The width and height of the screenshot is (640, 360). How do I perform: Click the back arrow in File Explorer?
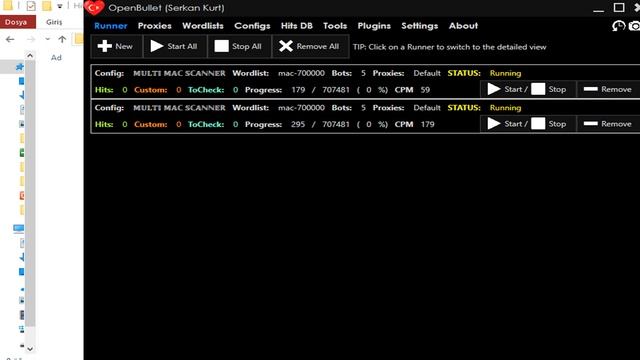click(10, 39)
